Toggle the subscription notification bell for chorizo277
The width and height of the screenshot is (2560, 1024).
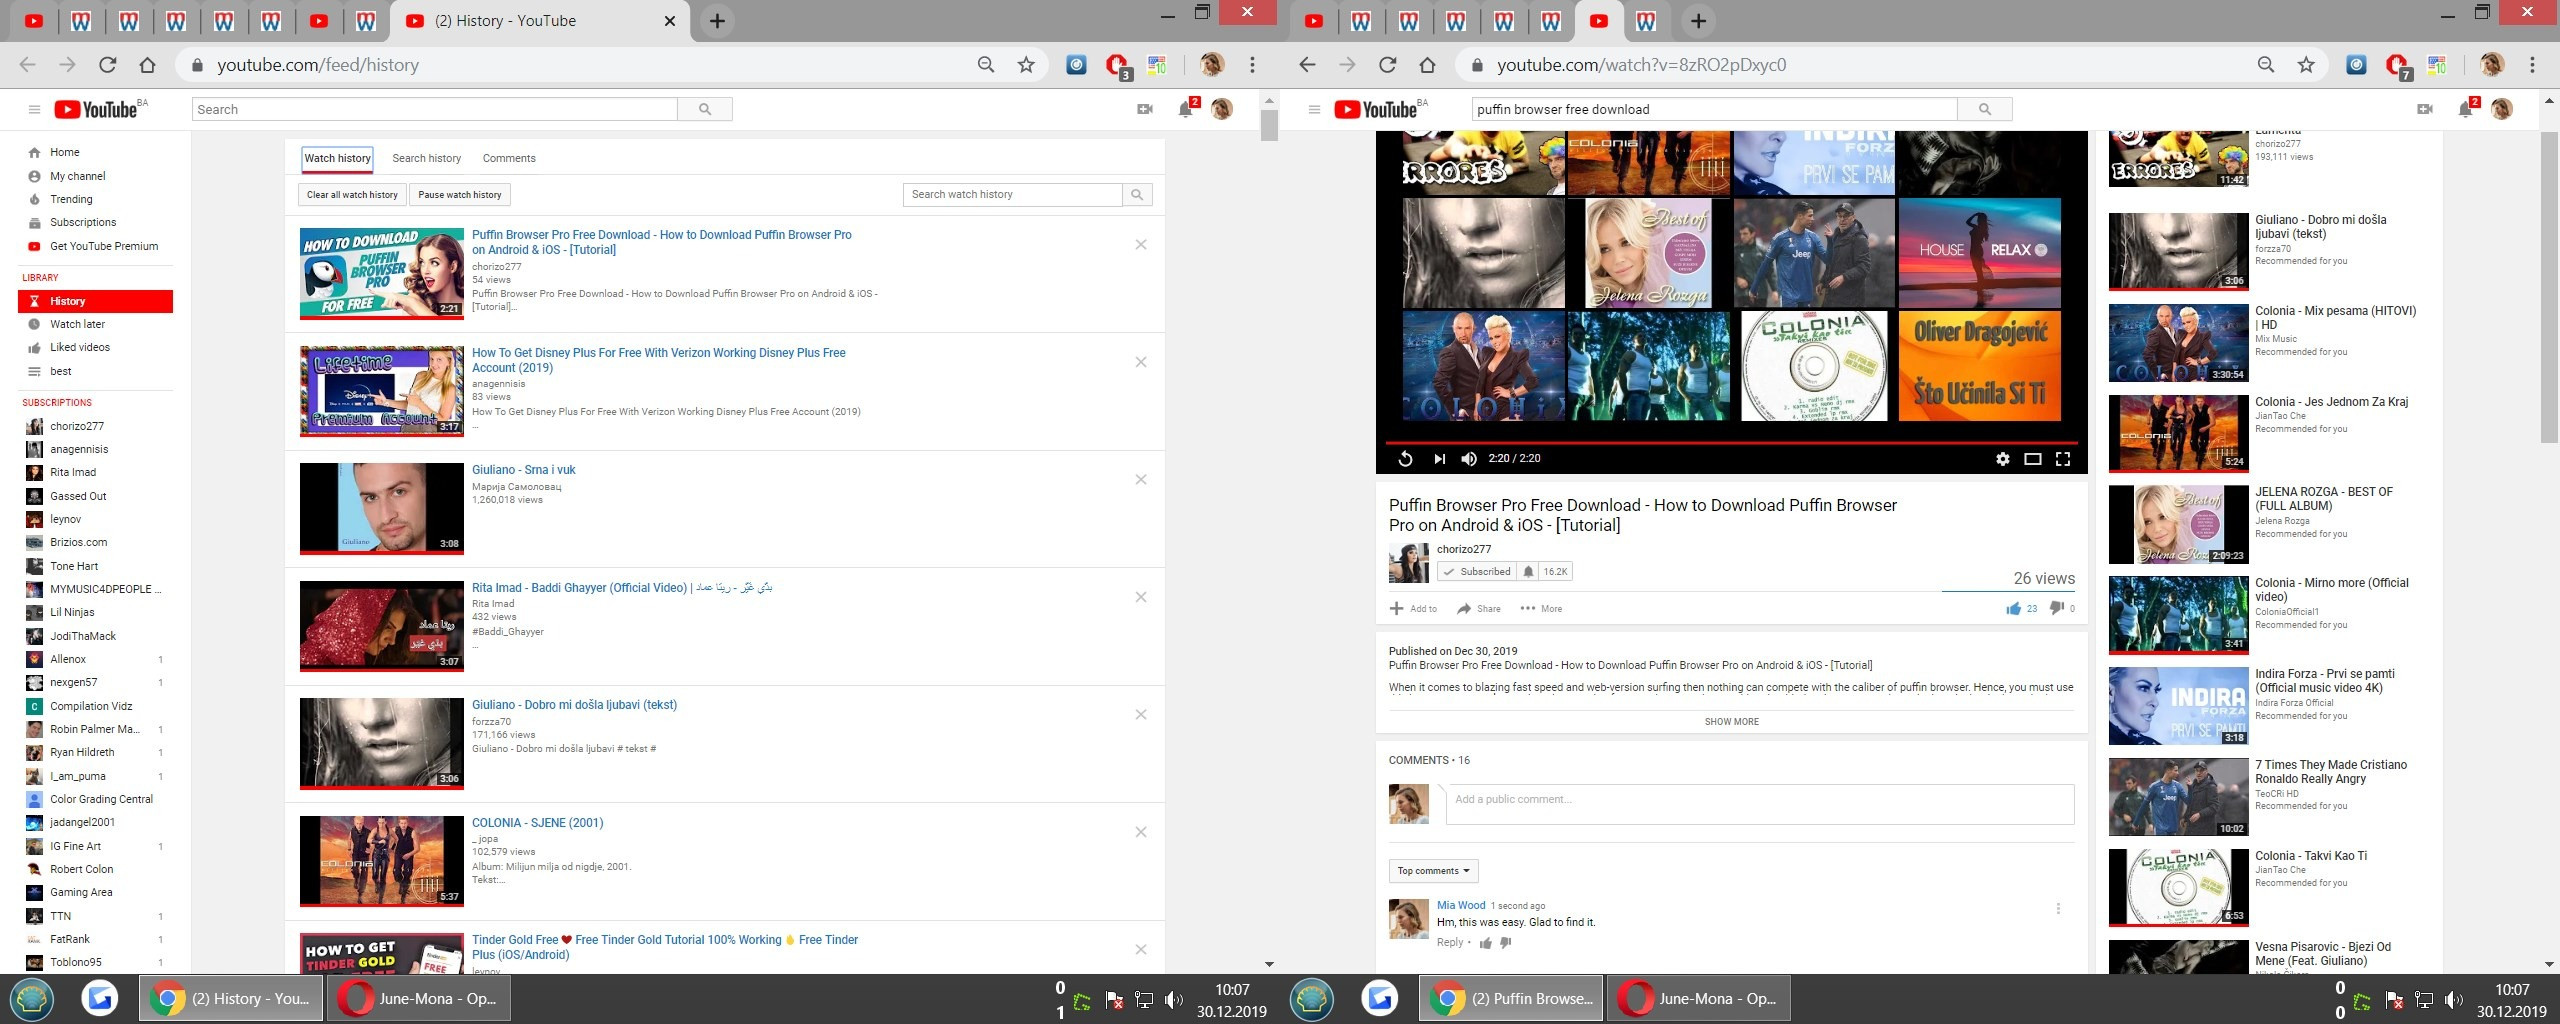click(x=1528, y=572)
